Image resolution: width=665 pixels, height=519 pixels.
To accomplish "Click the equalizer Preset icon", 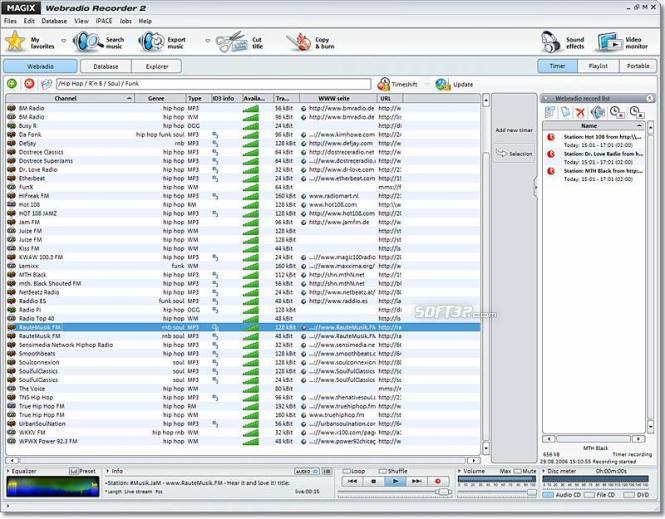I will 73,471.
